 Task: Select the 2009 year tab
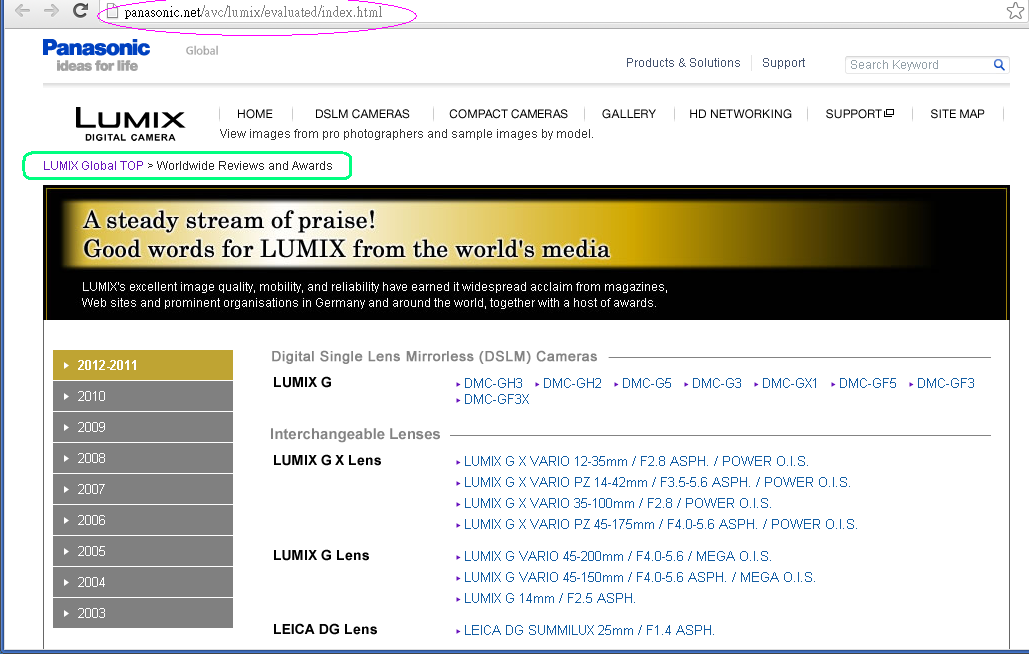(x=143, y=427)
